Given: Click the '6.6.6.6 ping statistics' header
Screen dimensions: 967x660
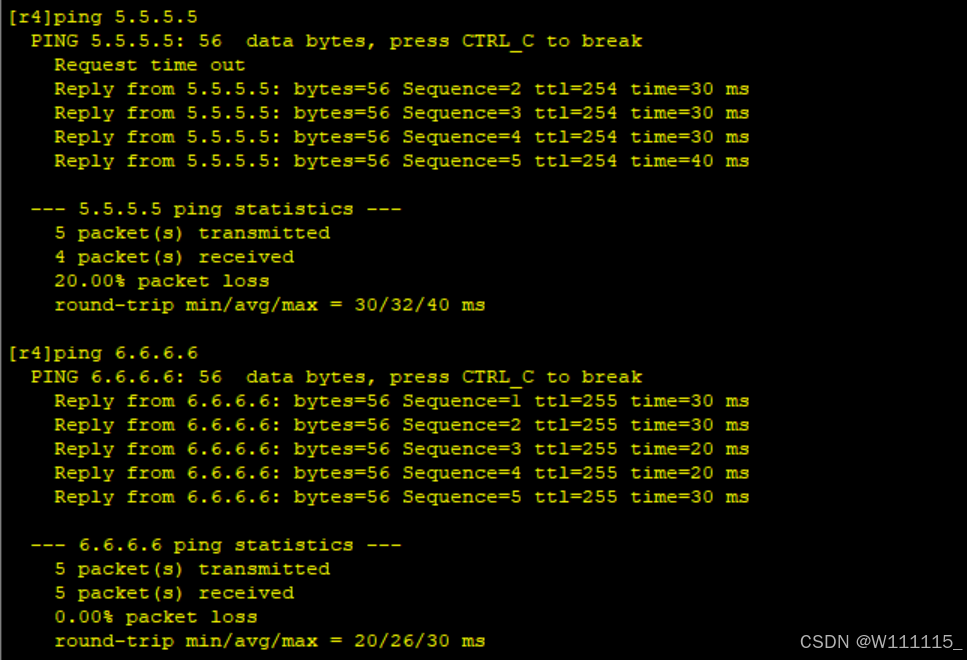Looking at the screenshot, I should click(x=216, y=545).
